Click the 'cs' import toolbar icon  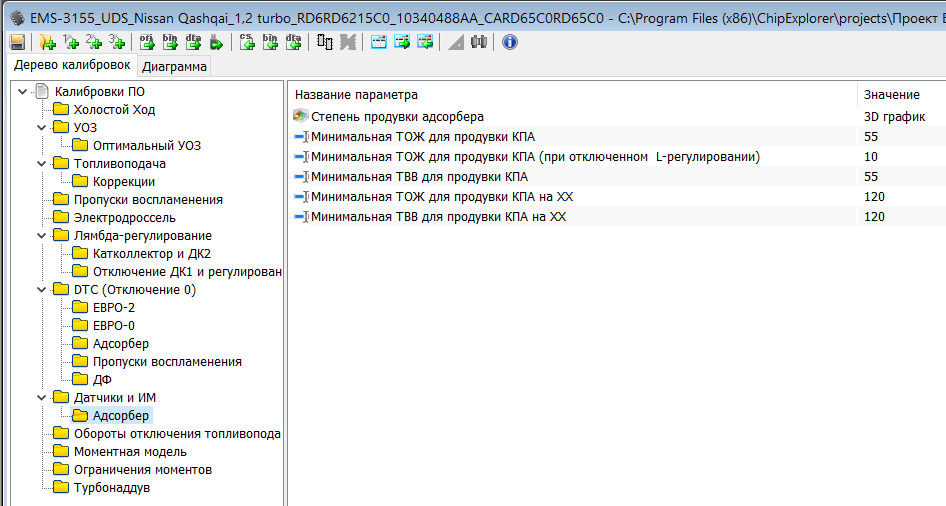(x=247, y=42)
